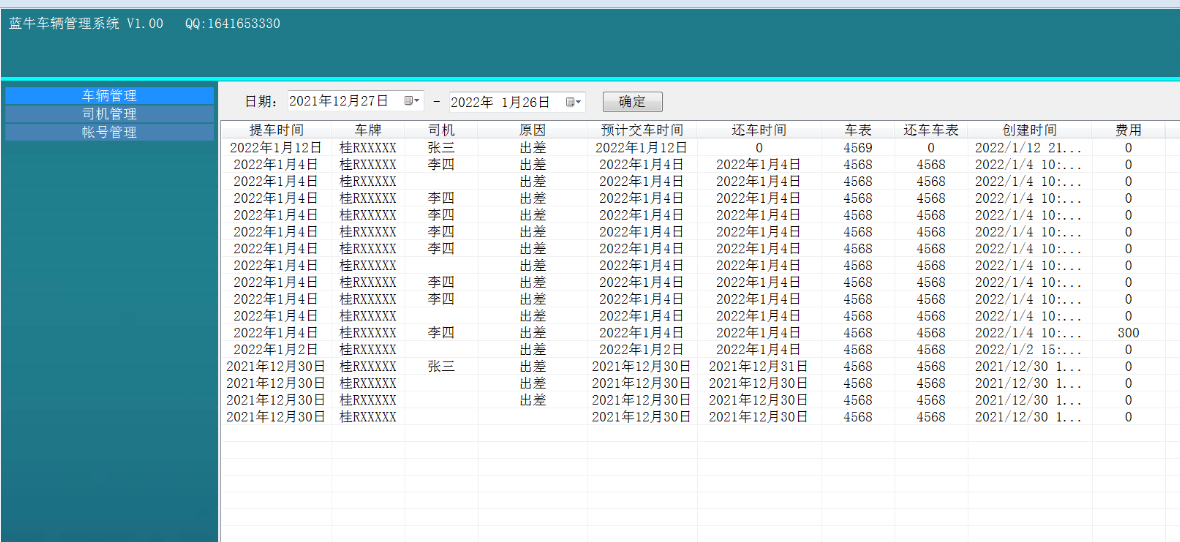
Task: Select 预计交车时间 cell 2022年1月12日
Action: [641, 148]
